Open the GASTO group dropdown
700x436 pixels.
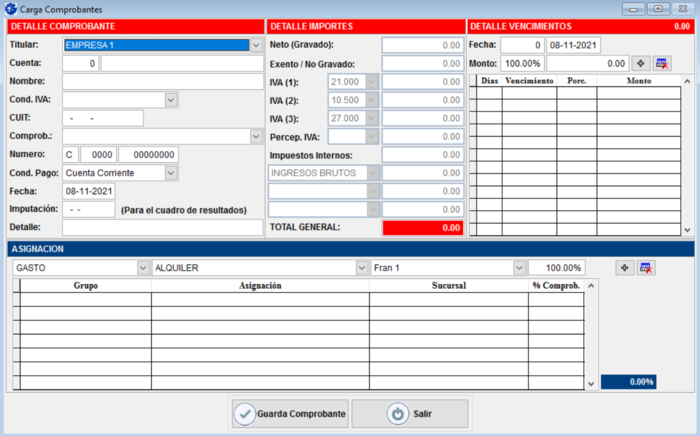pos(141,268)
